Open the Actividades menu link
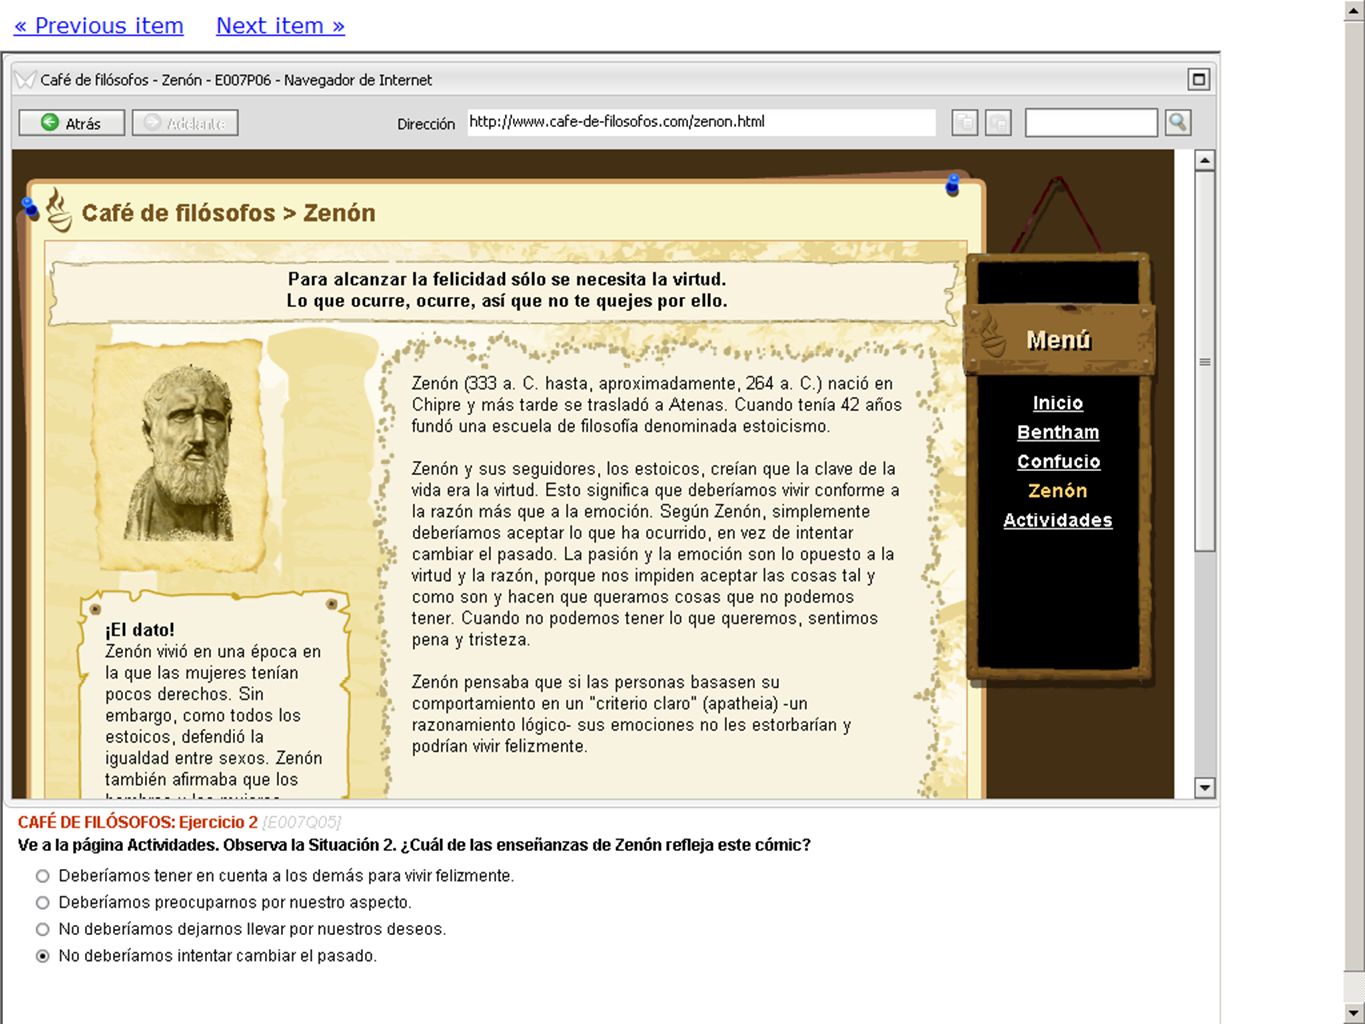Viewport: 1365px width, 1024px height. click(x=1058, y=520)
